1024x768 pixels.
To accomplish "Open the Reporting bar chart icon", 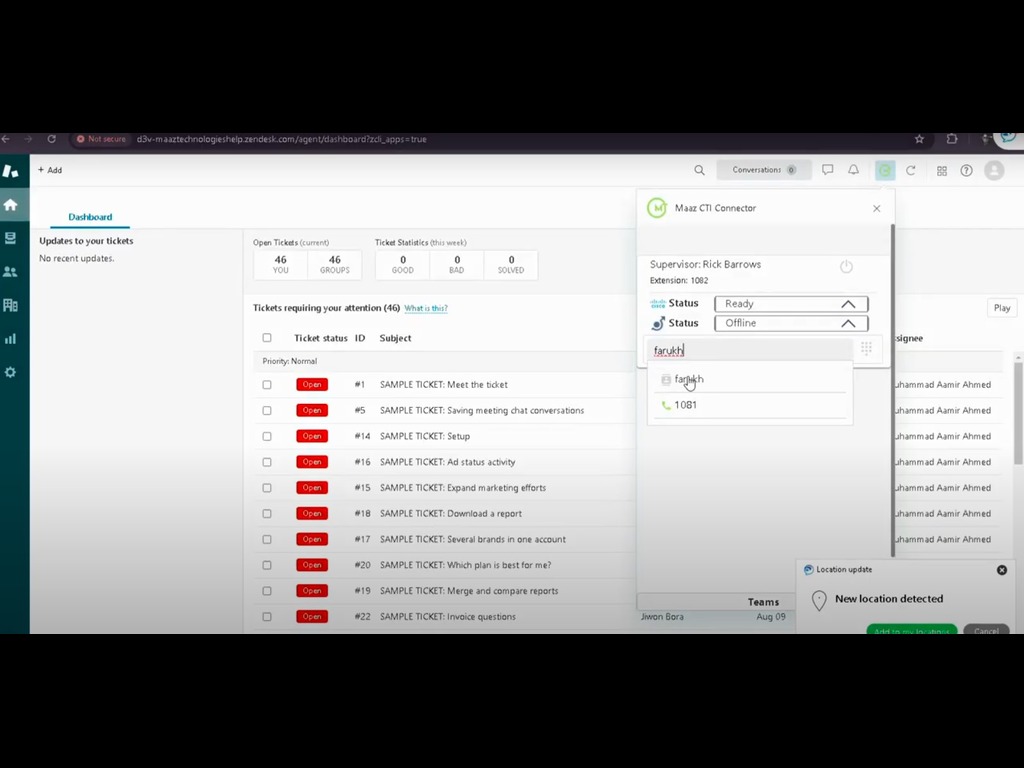I will click(11, 339).
